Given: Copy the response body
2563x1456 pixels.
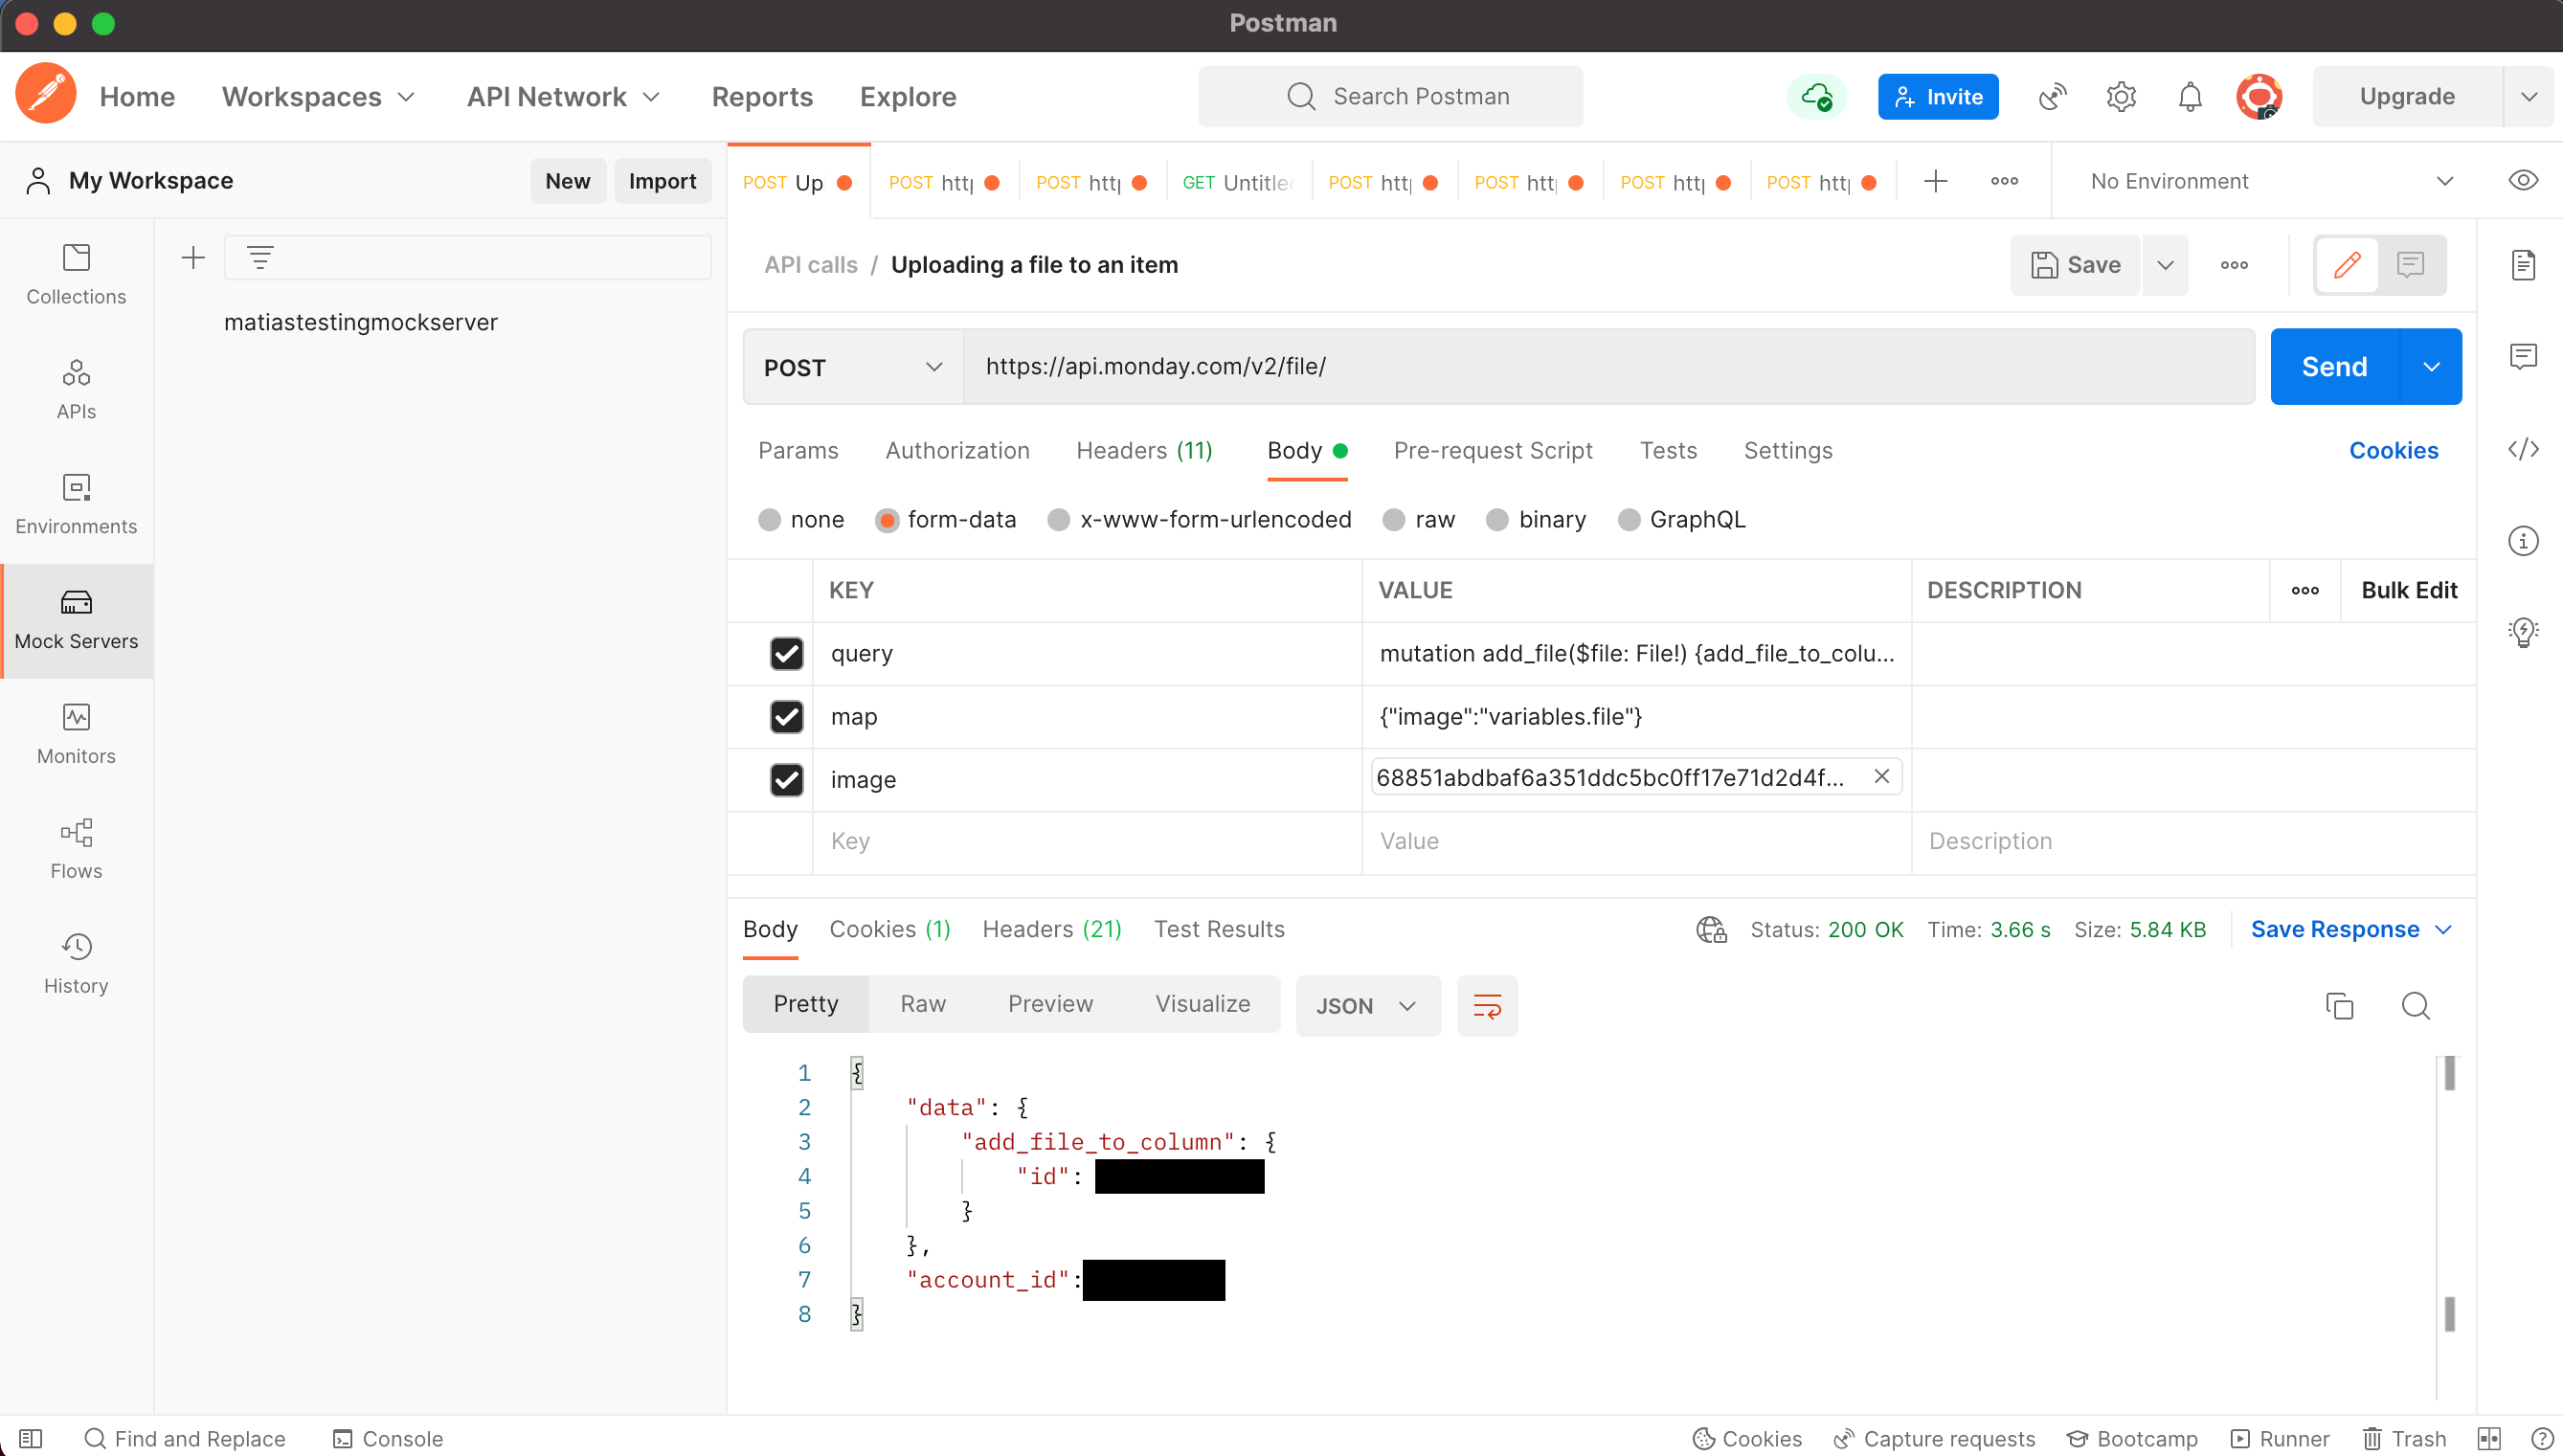Looking at the screenshot, I should (x=2340, y=1005).
